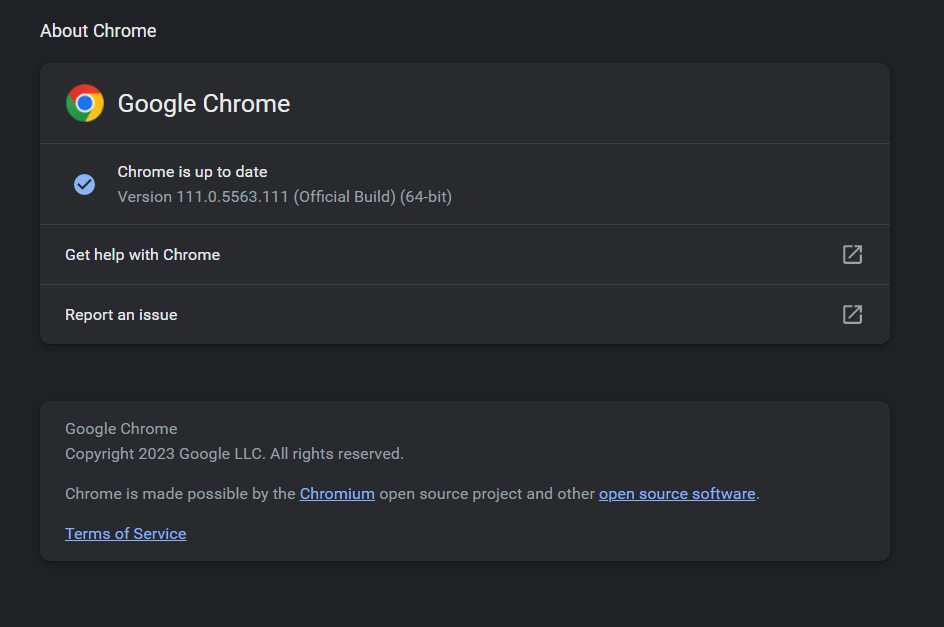Click the blue up-to-date checkmark icon
This screenshot has width=944, height=627.
tap(84, 184)
